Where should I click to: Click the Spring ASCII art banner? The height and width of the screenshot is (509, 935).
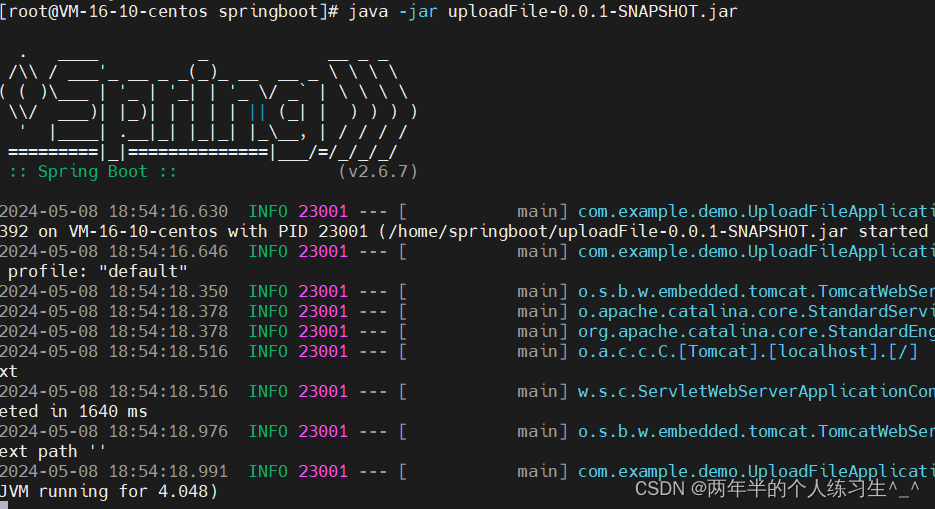pos(209,107)
